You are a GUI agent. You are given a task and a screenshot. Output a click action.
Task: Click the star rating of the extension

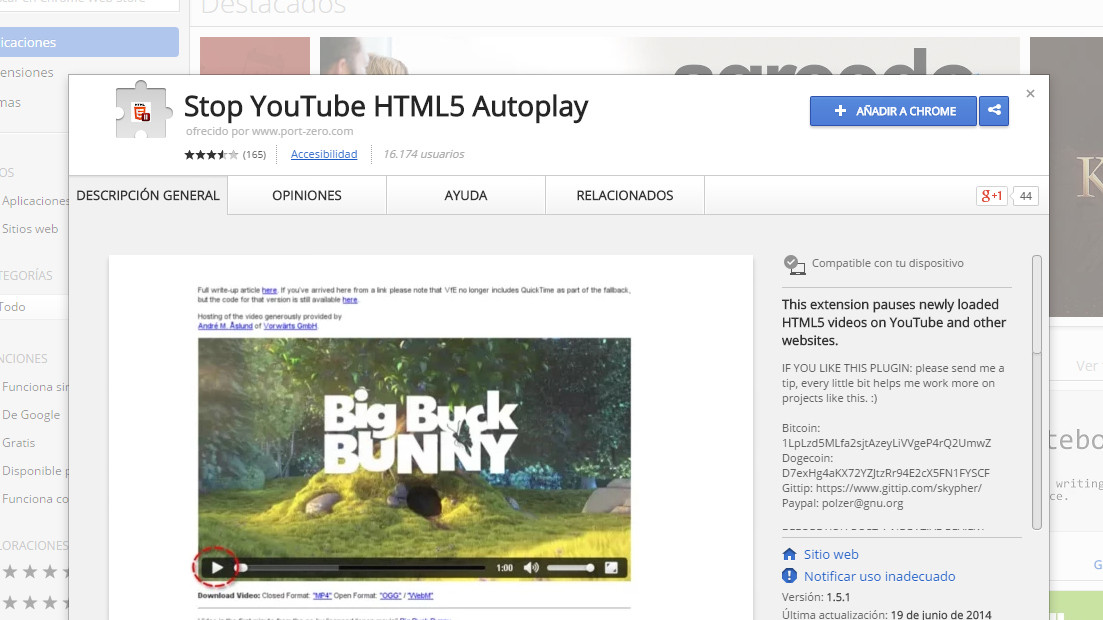211,155
